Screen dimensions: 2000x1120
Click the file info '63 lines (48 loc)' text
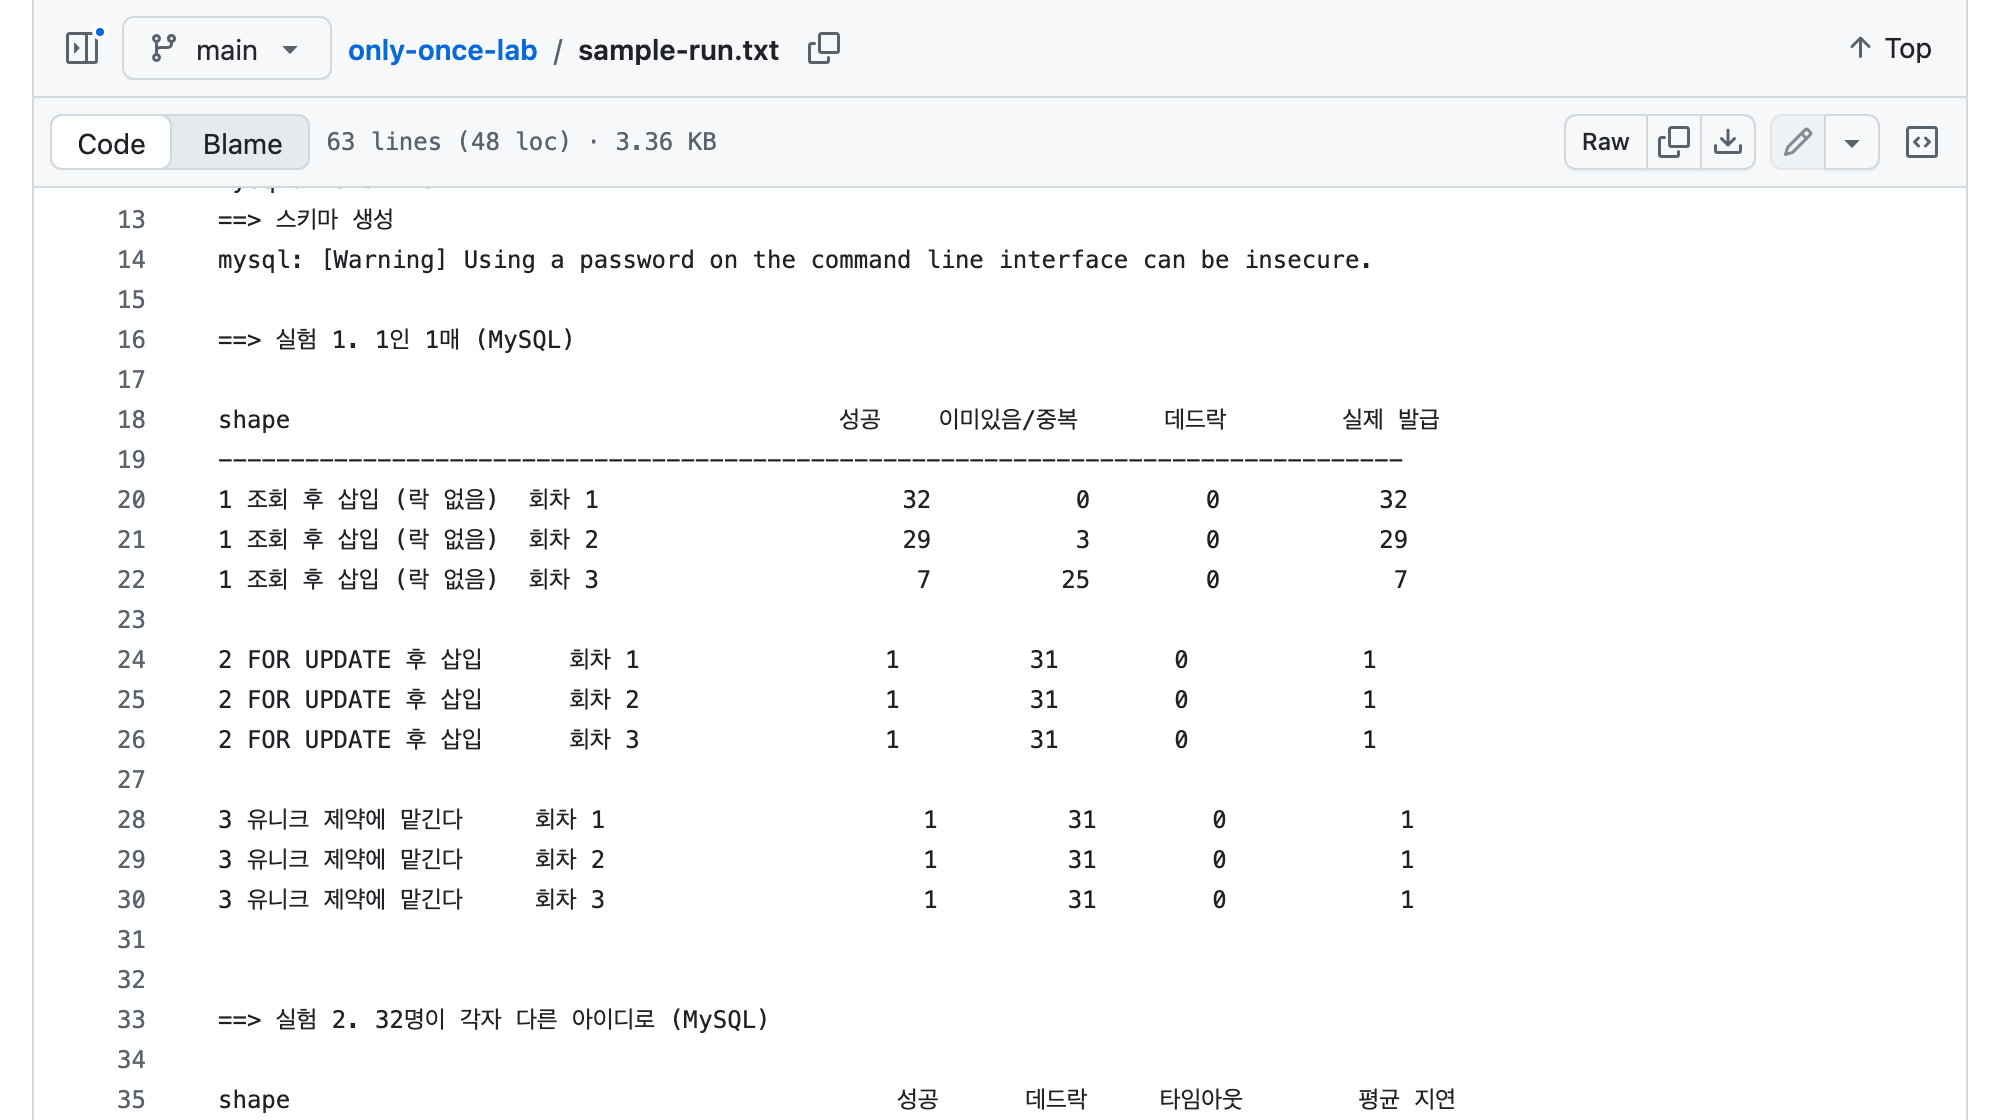pos(448,142)
